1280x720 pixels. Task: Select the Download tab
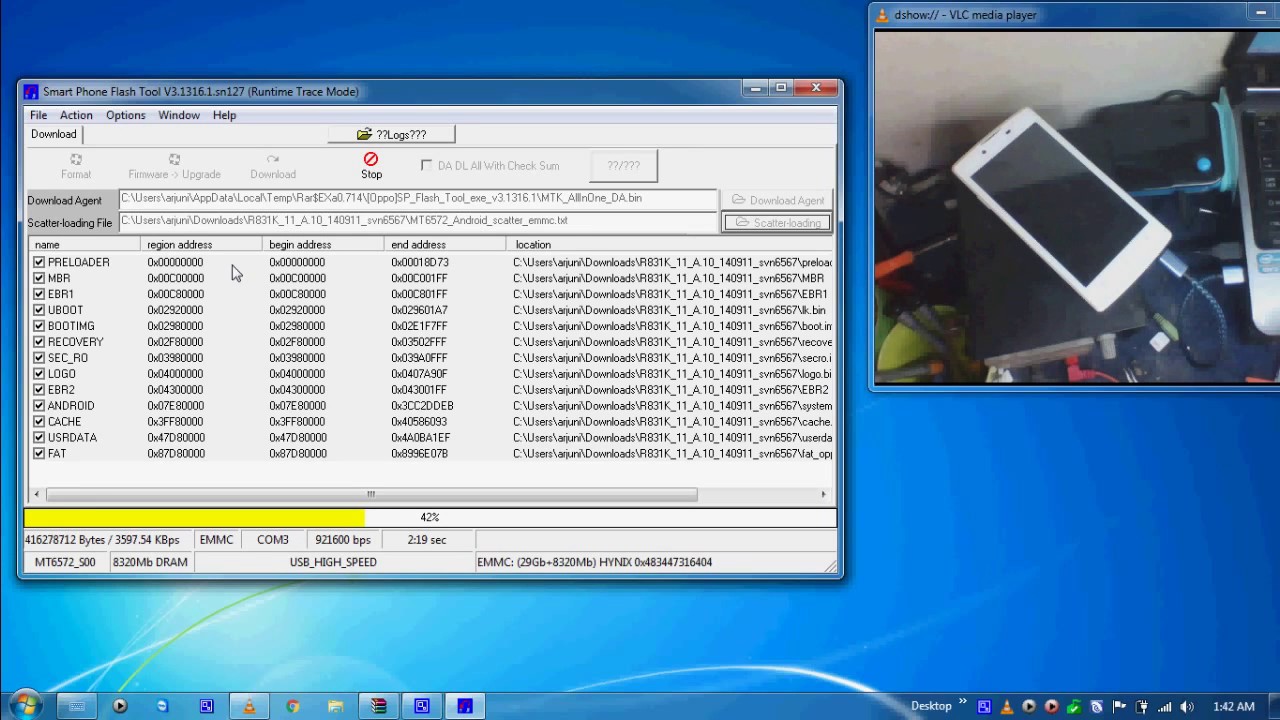[54, 134]
